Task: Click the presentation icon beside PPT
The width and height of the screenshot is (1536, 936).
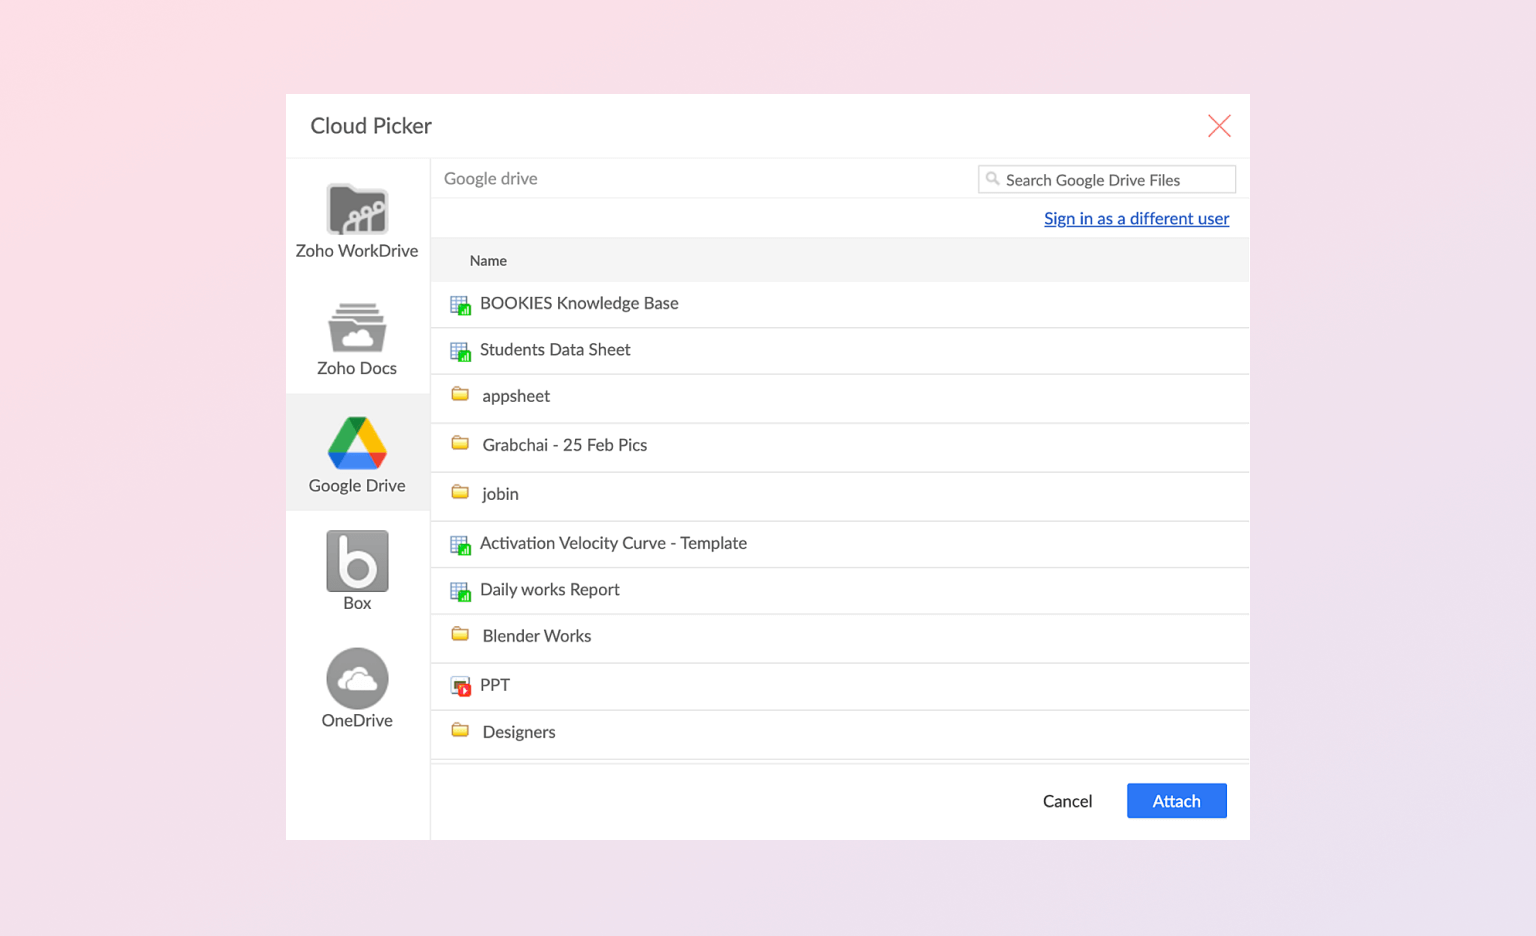Action: [460, 686]
